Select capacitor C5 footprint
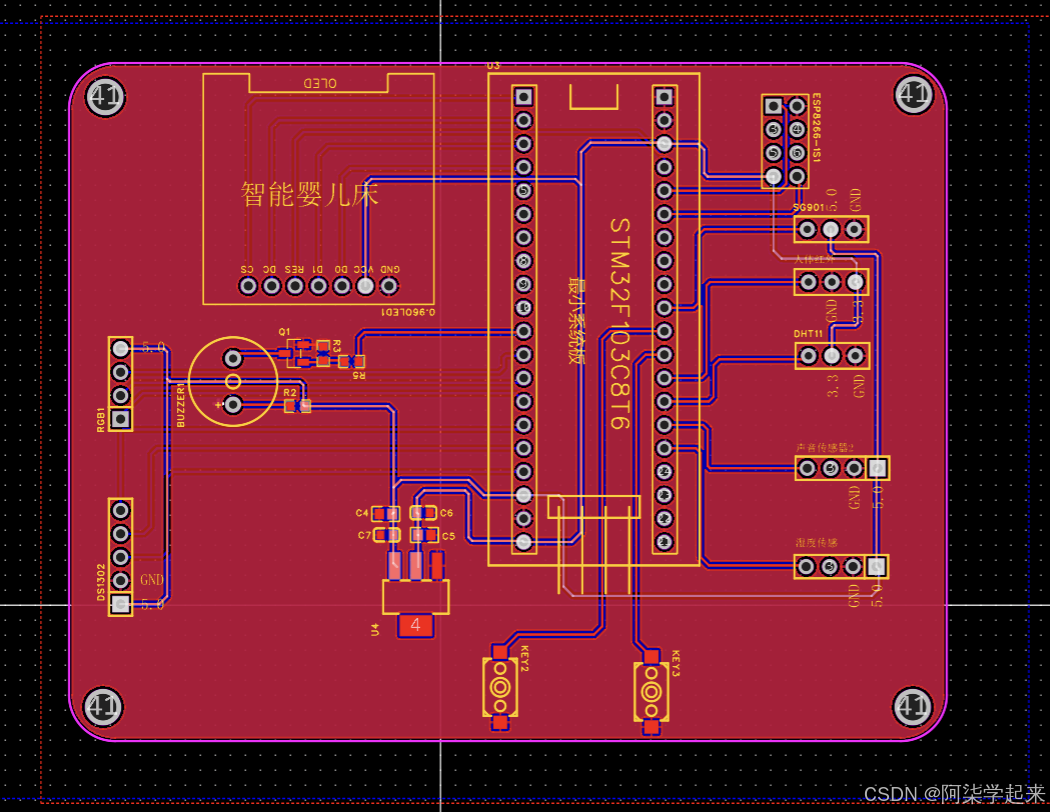This screenshot has height=812, width=1050. pyautogui.click(x=423, y=536)
